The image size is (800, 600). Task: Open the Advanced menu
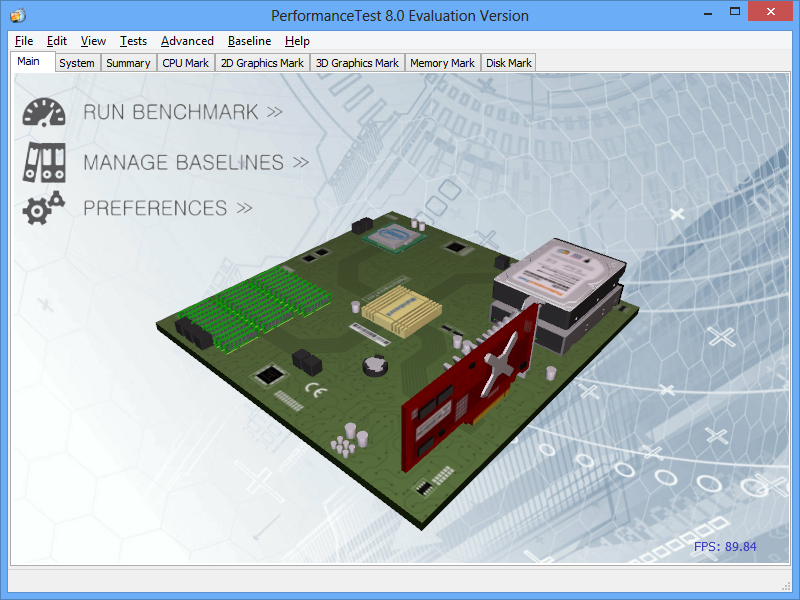tap(187, 41)
